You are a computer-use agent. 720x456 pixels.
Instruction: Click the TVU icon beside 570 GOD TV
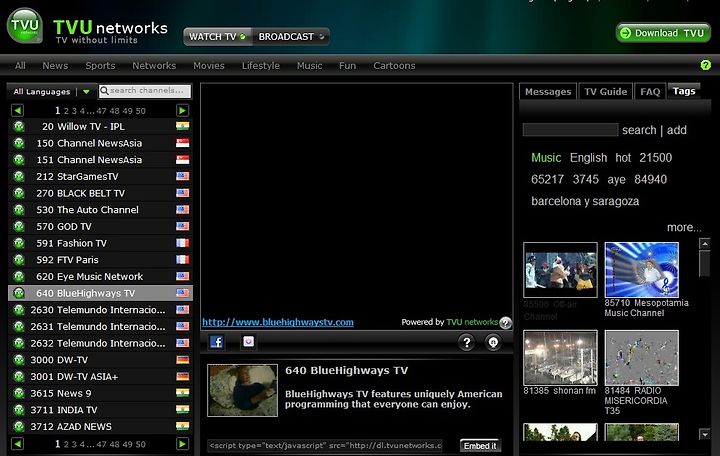pos(19,226)
